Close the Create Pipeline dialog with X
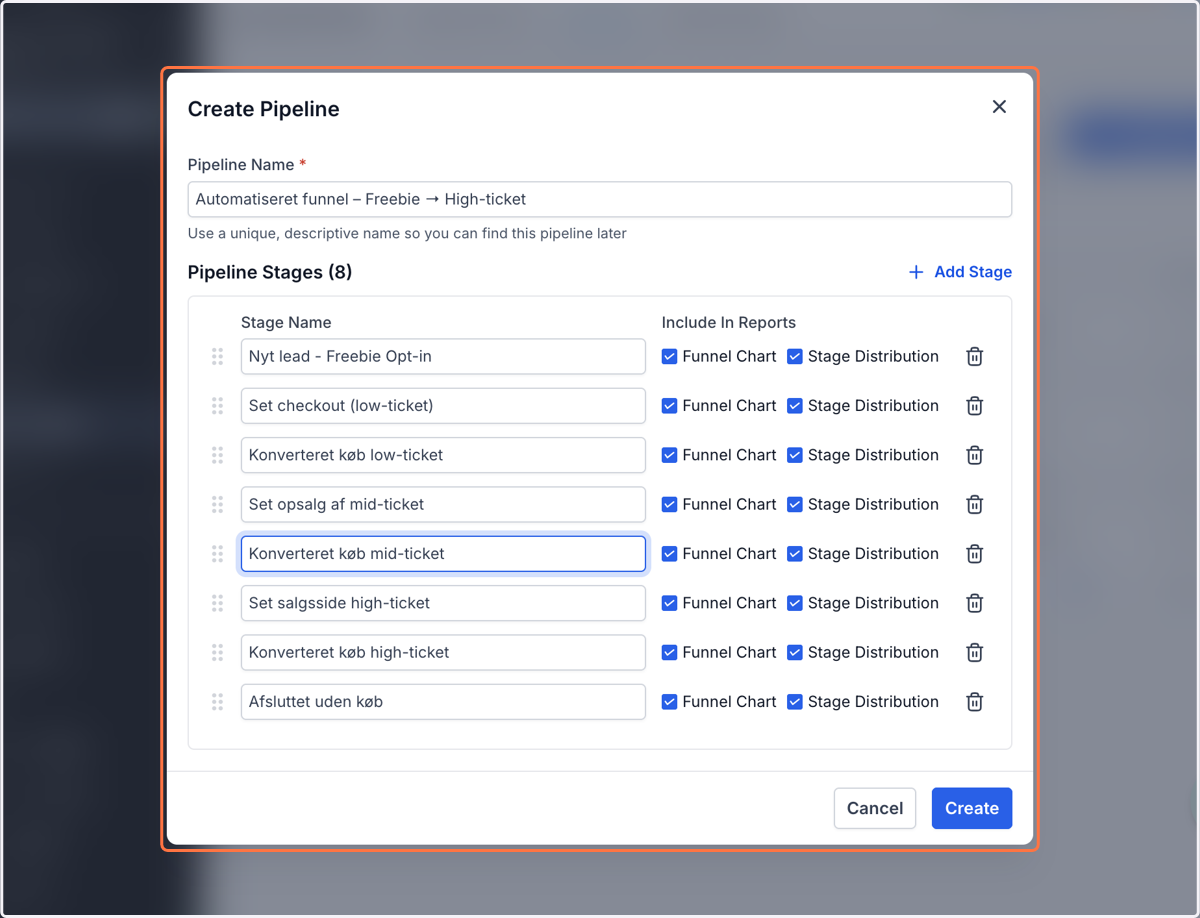 pyautogui.click(x=999, y=107)
